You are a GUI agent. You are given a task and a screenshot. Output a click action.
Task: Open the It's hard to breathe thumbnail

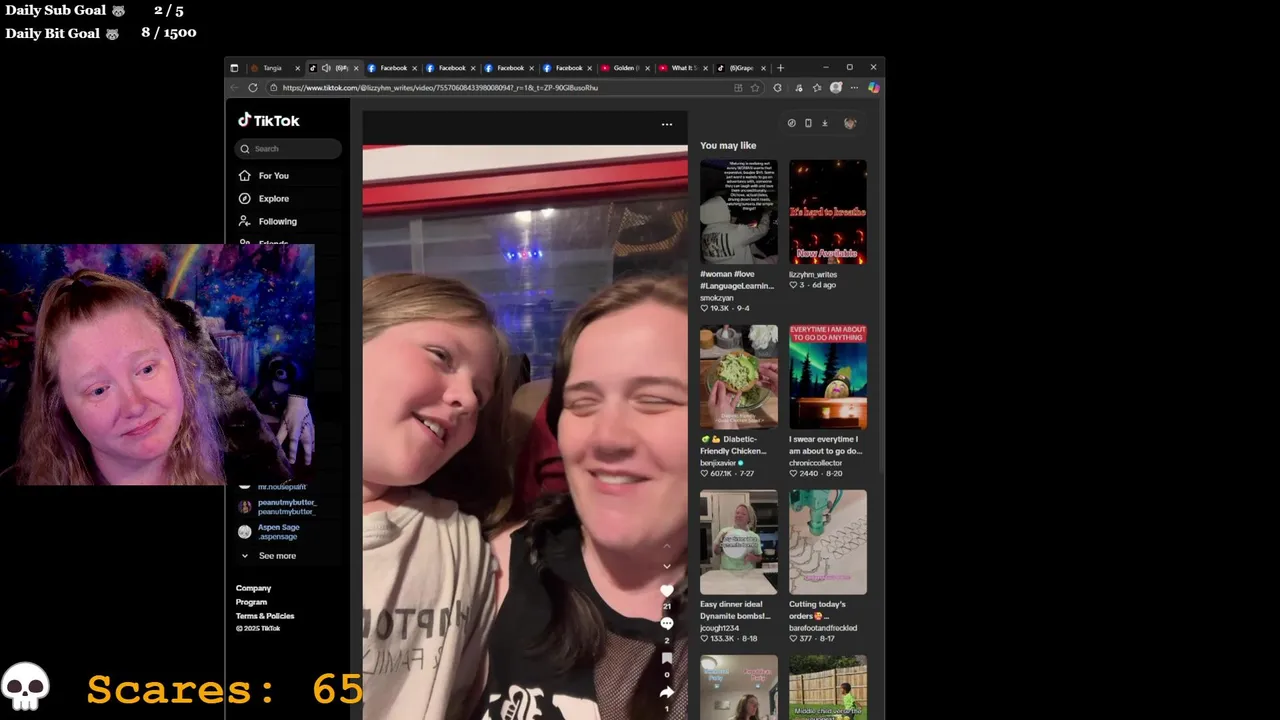(828, 212)
